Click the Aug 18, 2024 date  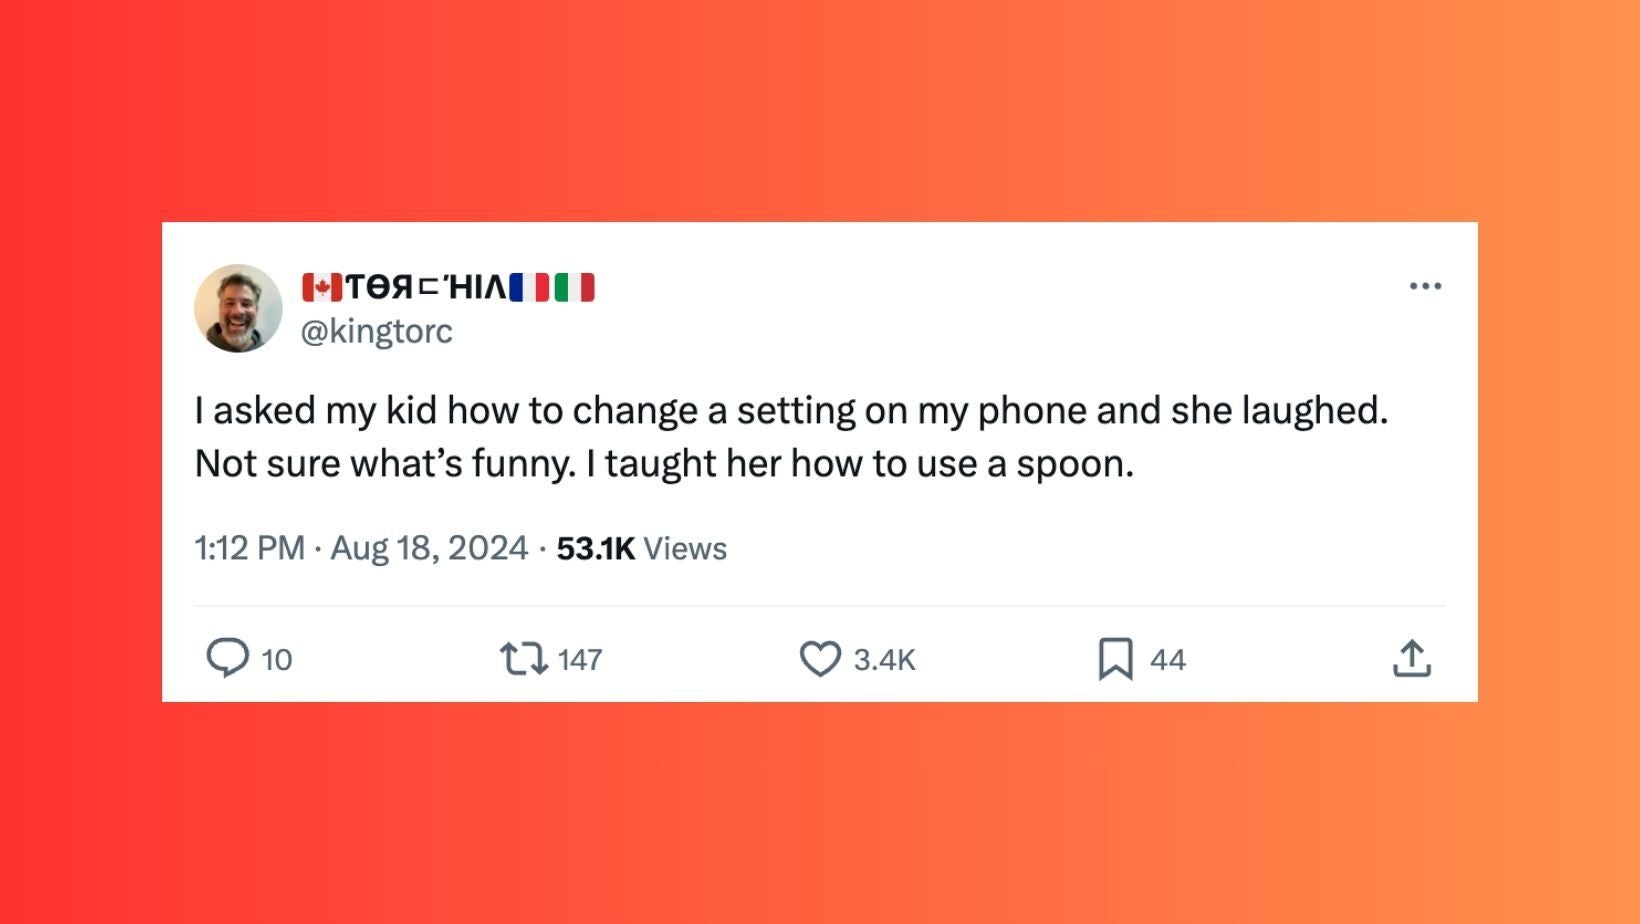coord(429,548)
